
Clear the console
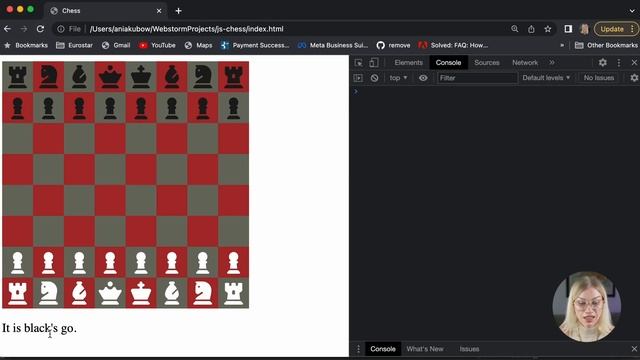374,78
